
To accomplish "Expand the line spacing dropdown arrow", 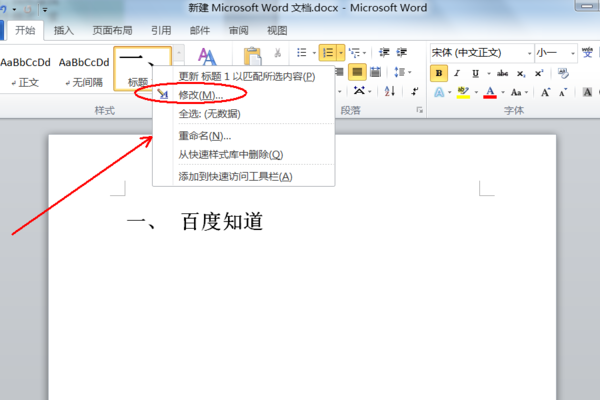I will (410, 72).
